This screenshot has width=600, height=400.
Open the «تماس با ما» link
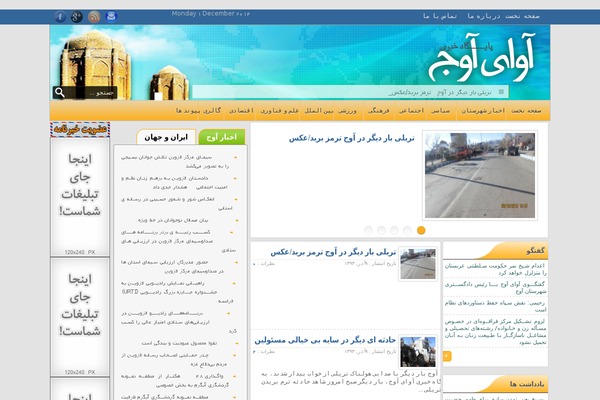tap(440, 16)
